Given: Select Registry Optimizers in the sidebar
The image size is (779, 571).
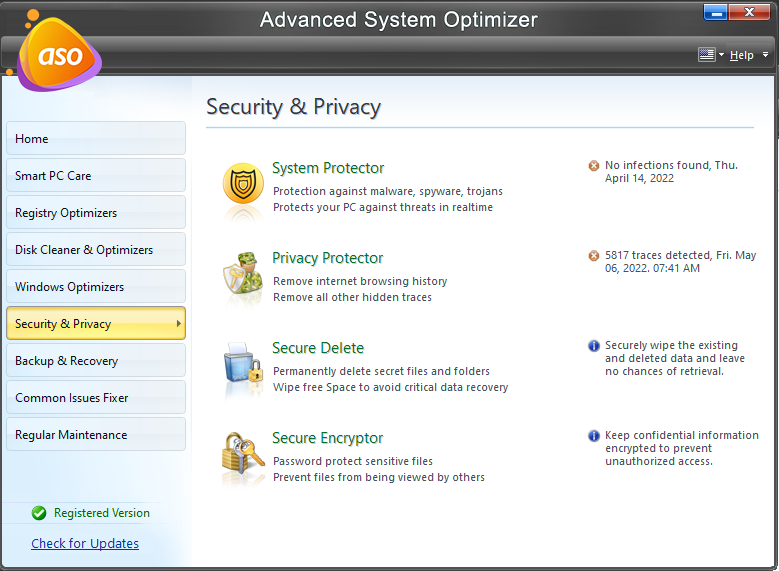Looking at the screenshot, I should pos(96,212).
